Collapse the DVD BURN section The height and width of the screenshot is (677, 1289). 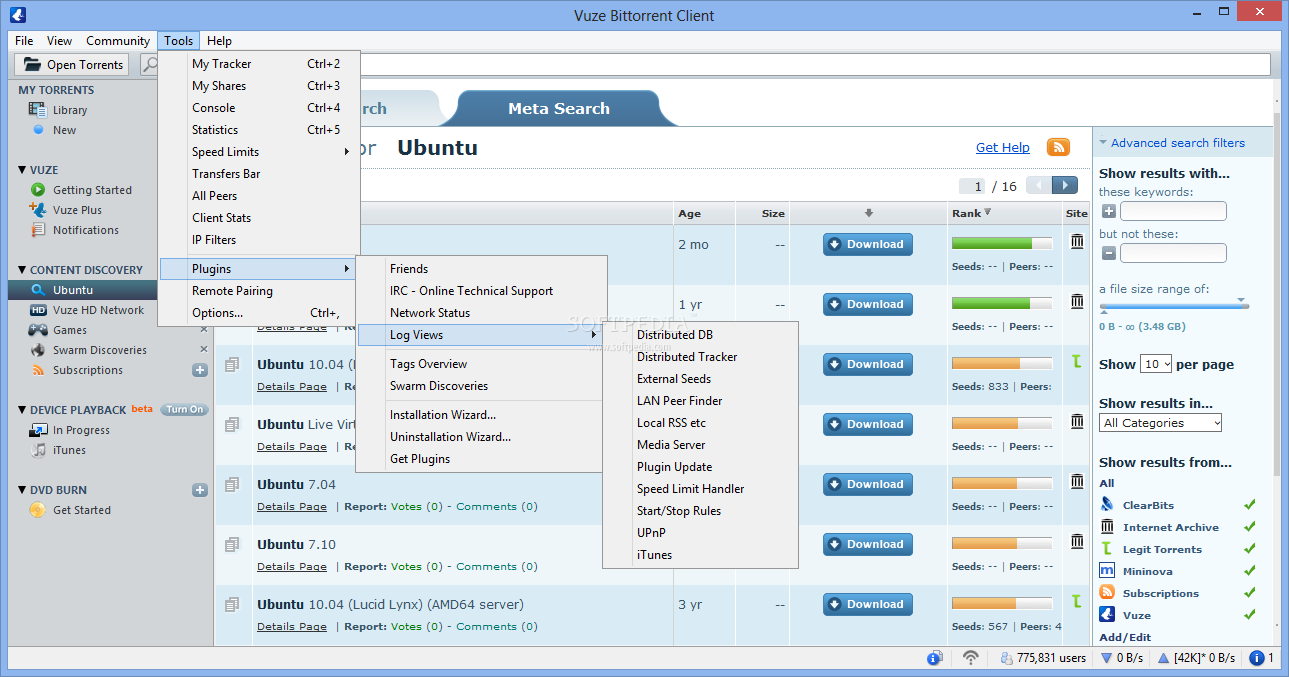point(22,490)
